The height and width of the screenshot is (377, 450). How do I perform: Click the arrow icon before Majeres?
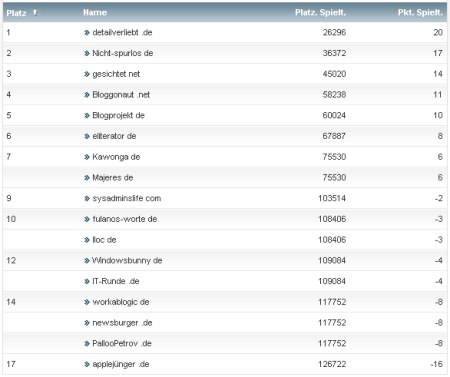(87, 178)
